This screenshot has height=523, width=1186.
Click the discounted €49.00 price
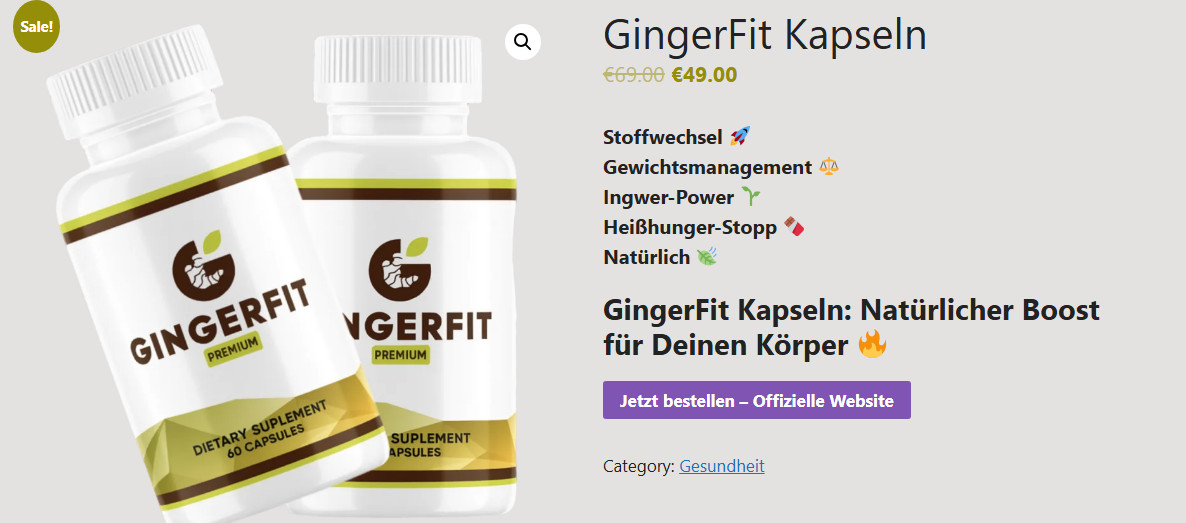click(704, 75)
